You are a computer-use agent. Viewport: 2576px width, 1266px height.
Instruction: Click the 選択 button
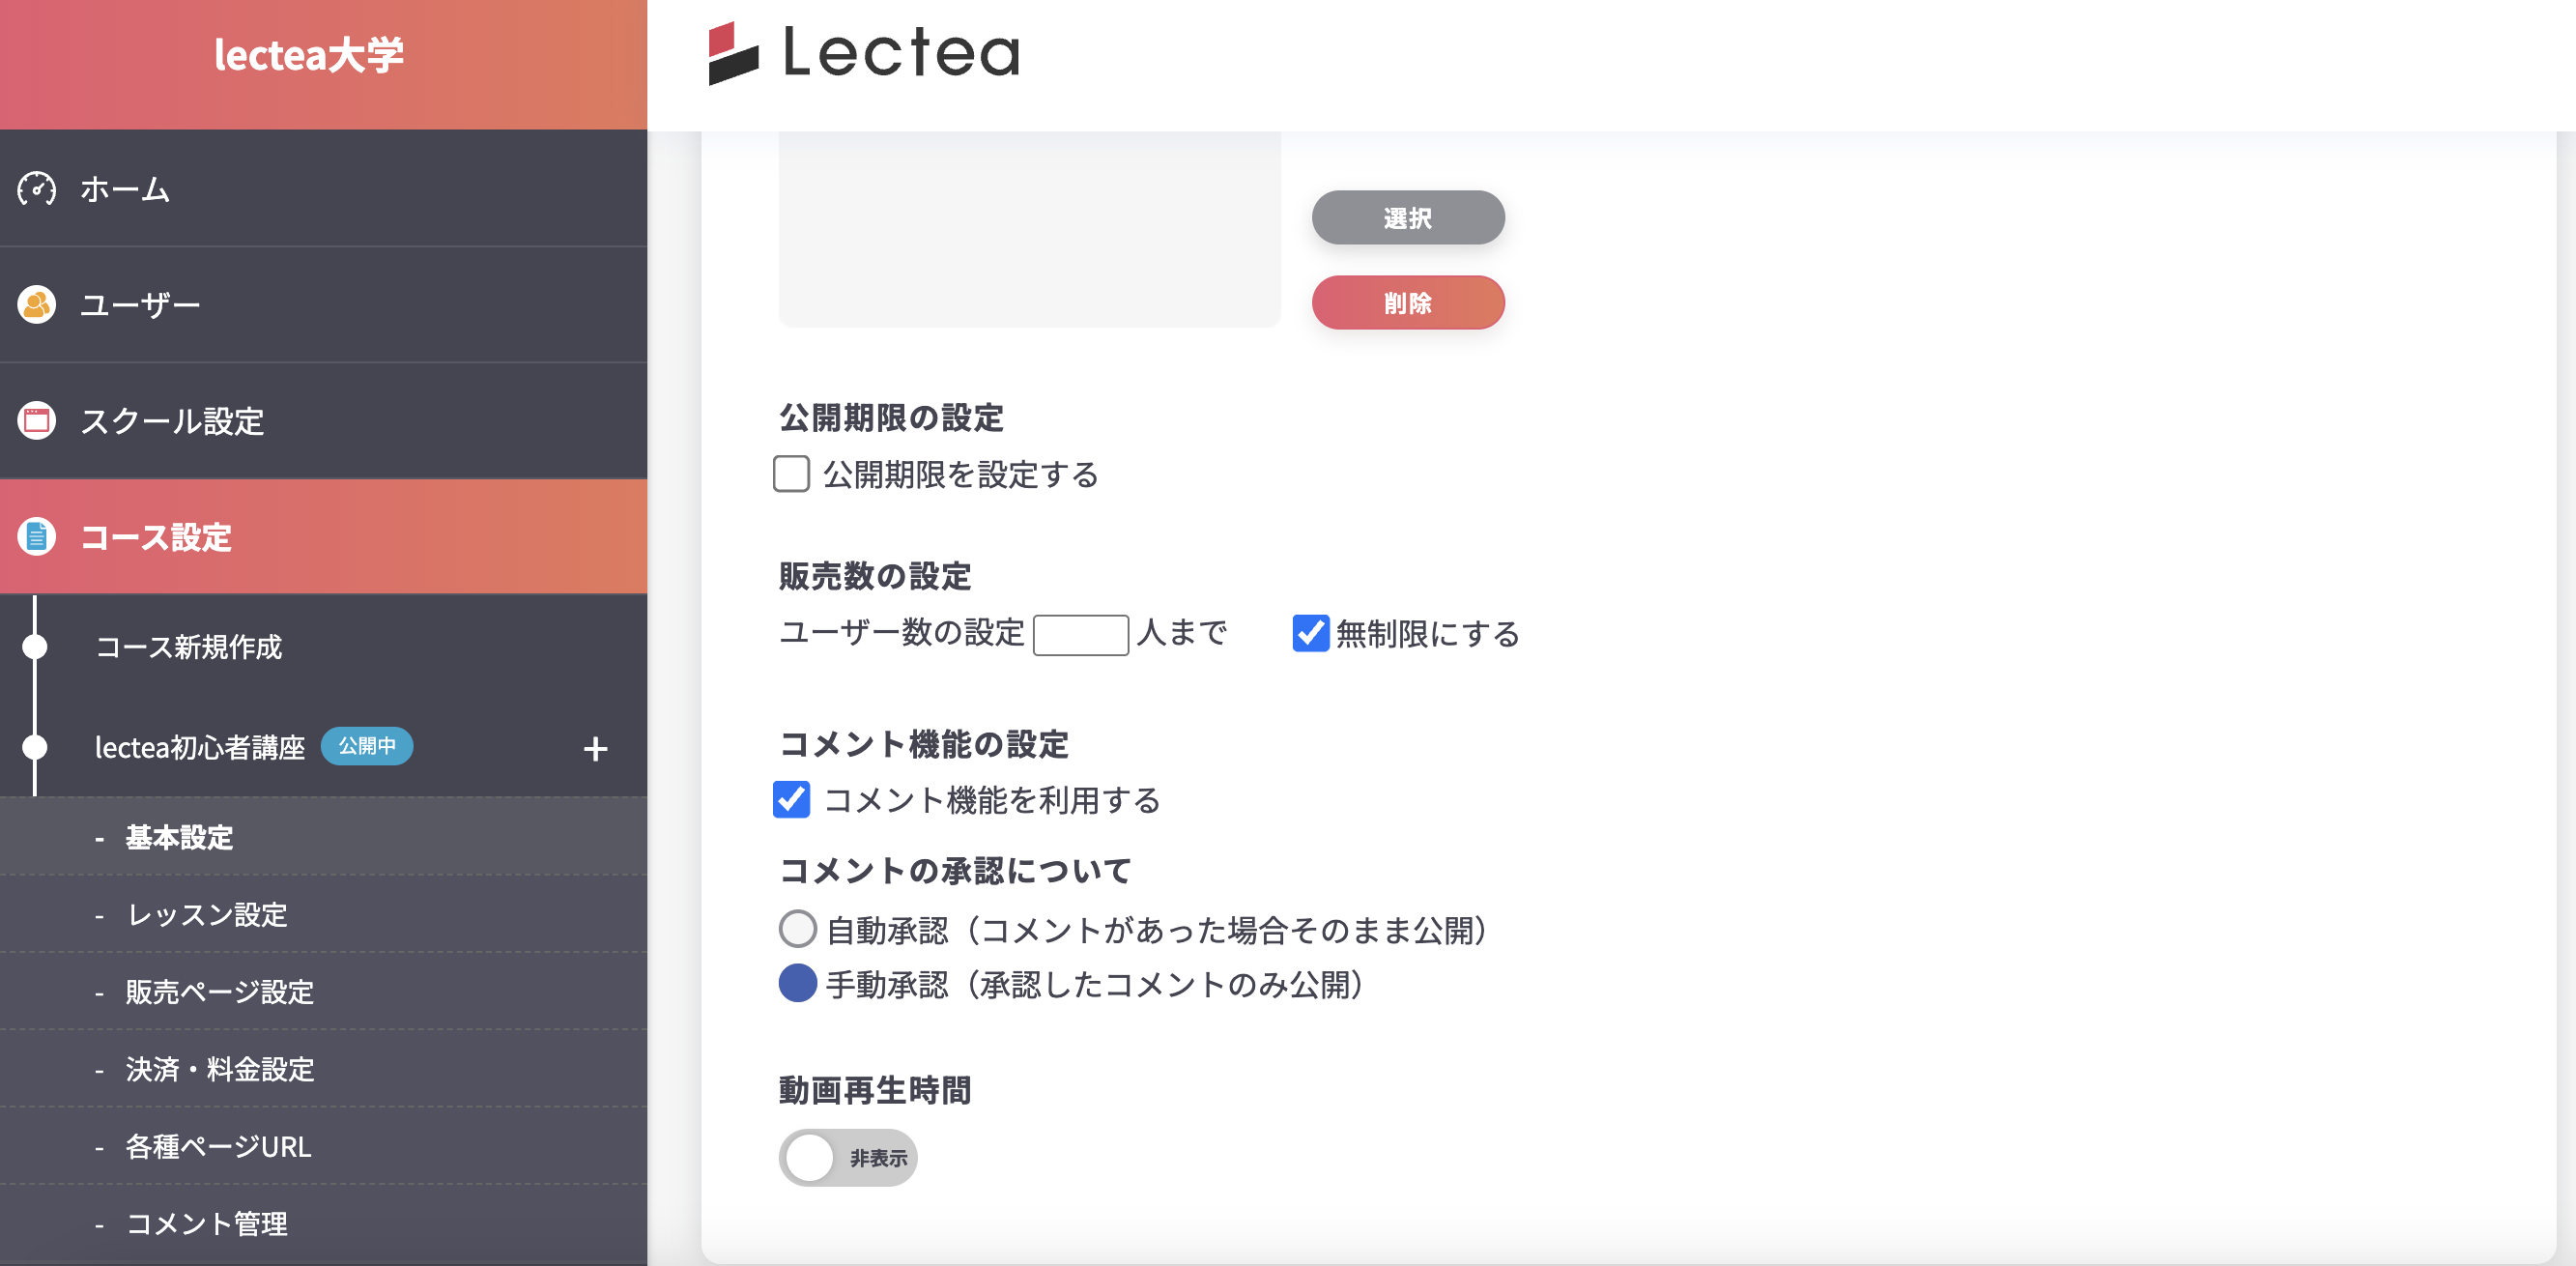1407,217
